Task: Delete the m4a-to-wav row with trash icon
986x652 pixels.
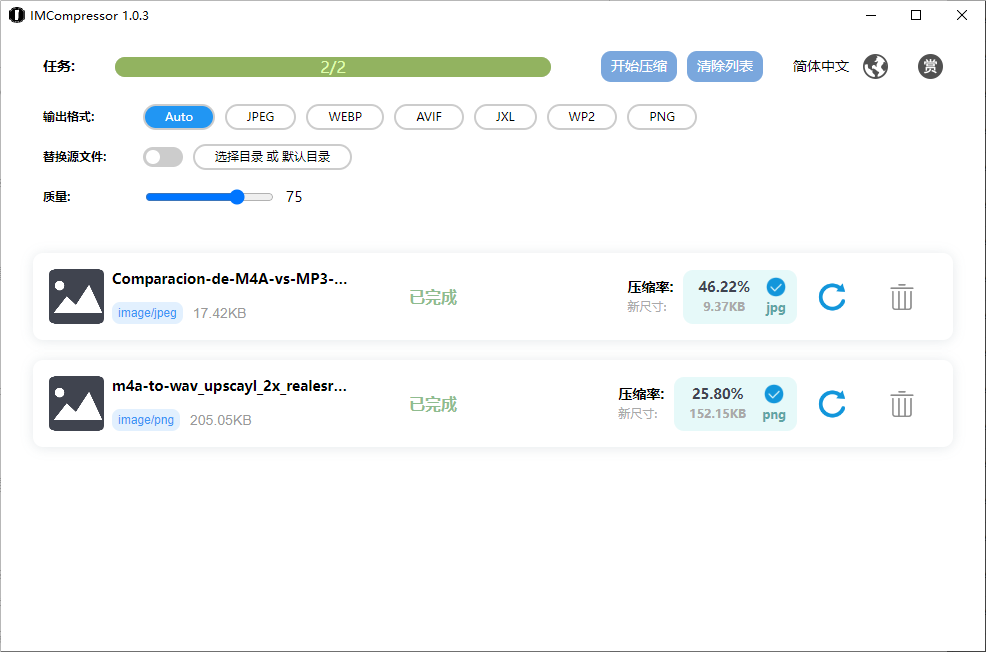Action: 901,404
